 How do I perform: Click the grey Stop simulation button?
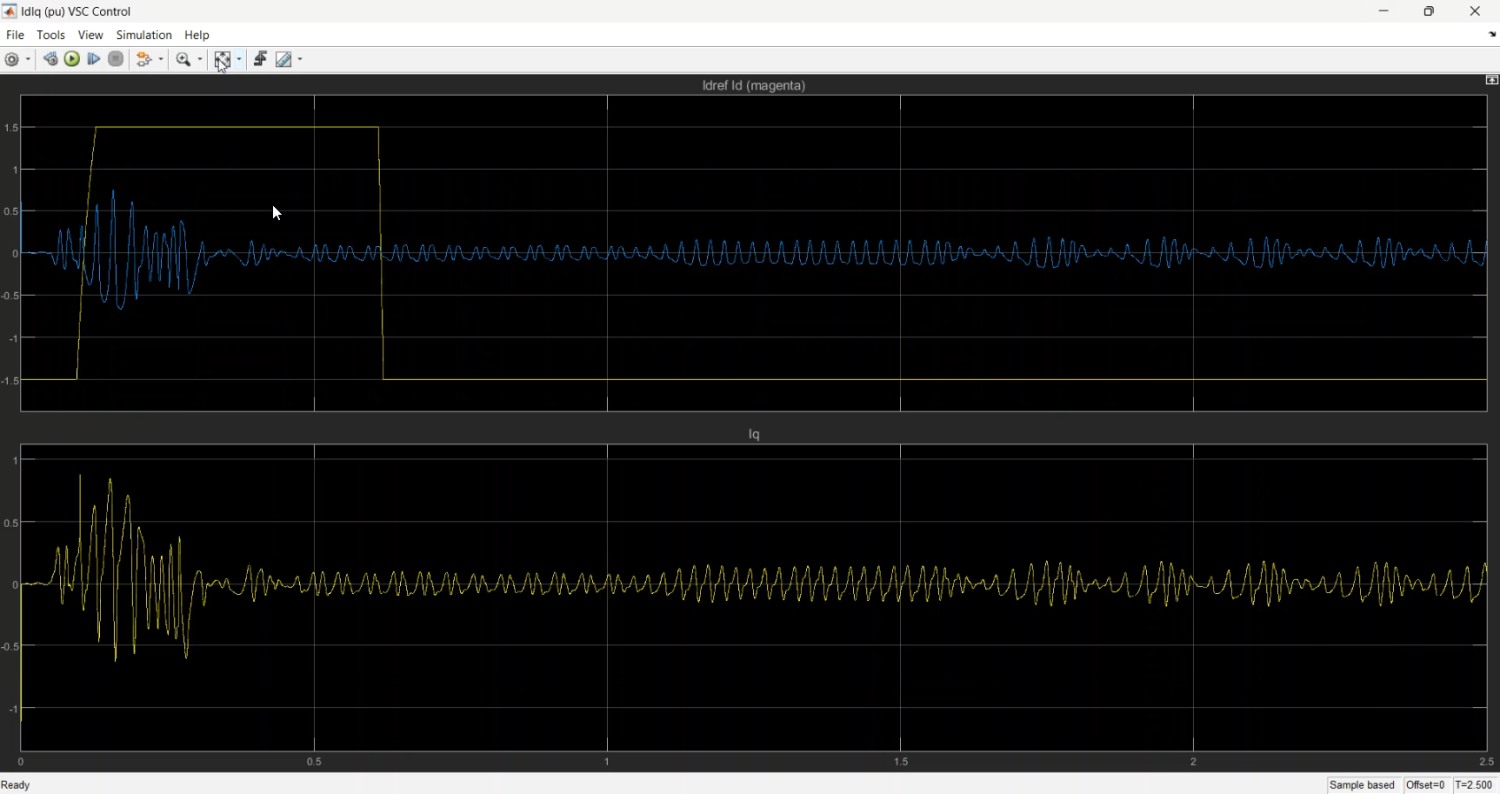click(x=116, y=60)
